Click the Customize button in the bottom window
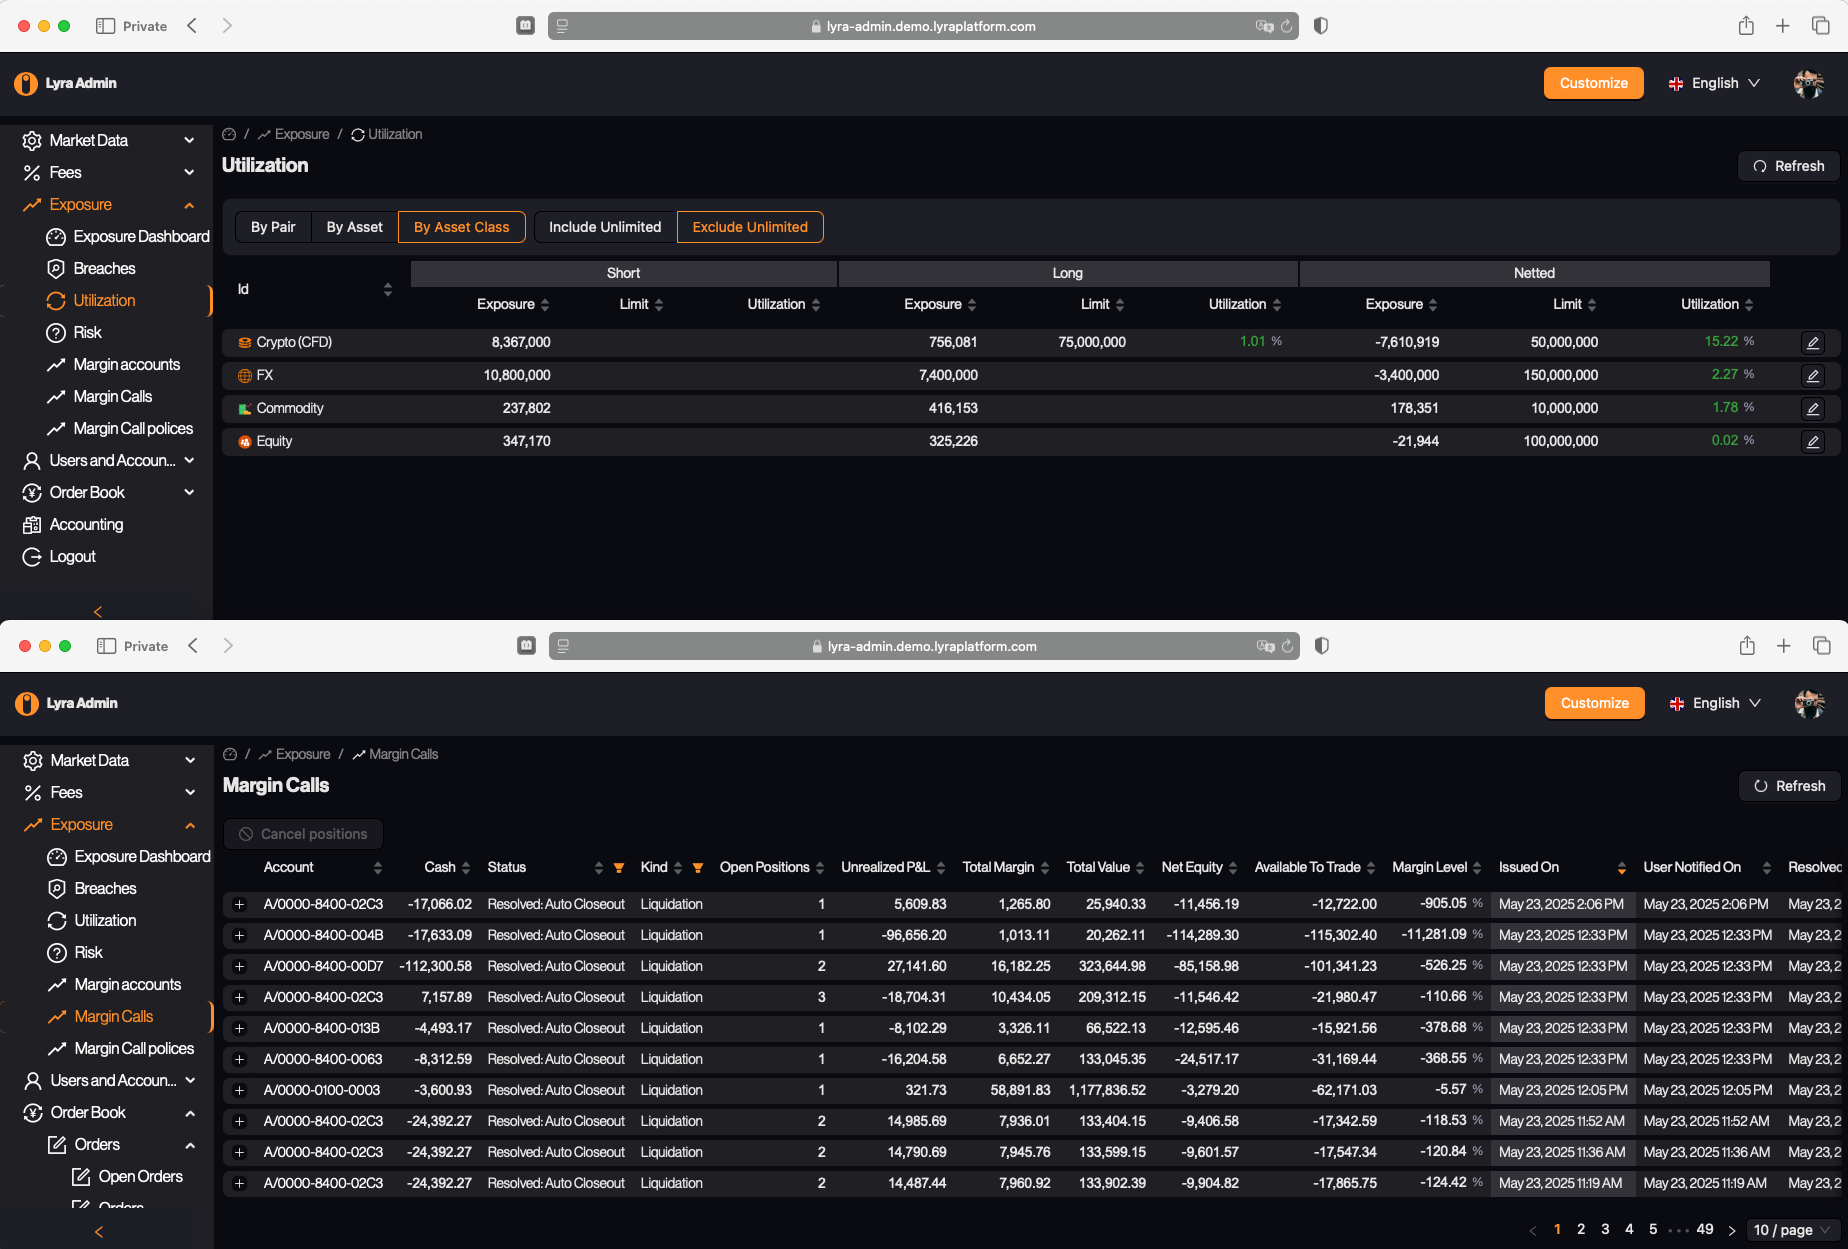Viewport: 1848px width, 1249px height. point(1594,703)
